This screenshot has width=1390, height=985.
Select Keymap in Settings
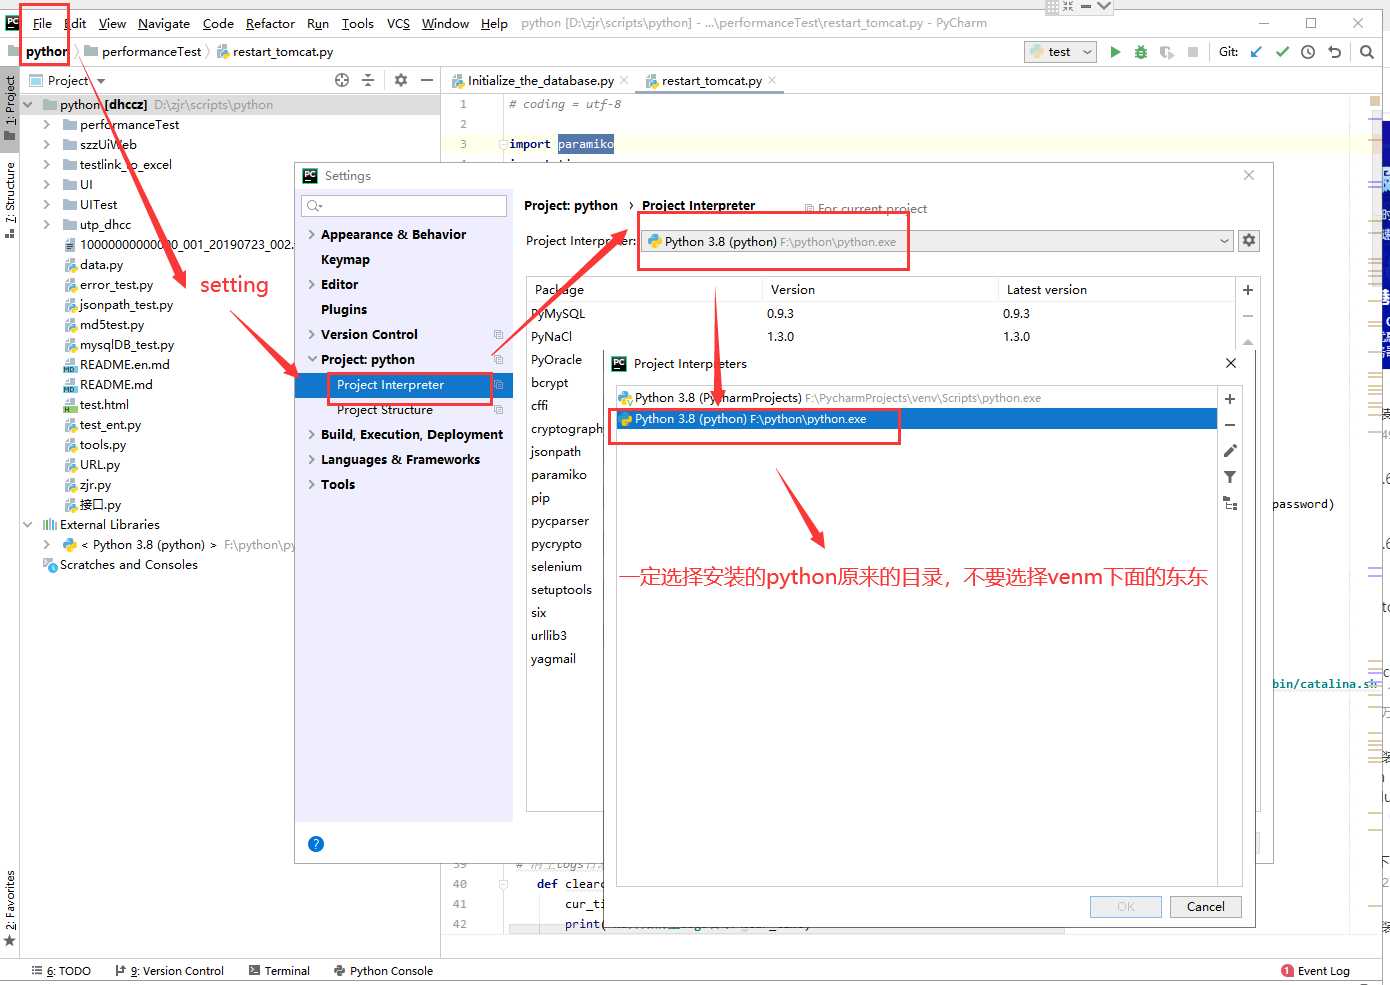(345, 260)
